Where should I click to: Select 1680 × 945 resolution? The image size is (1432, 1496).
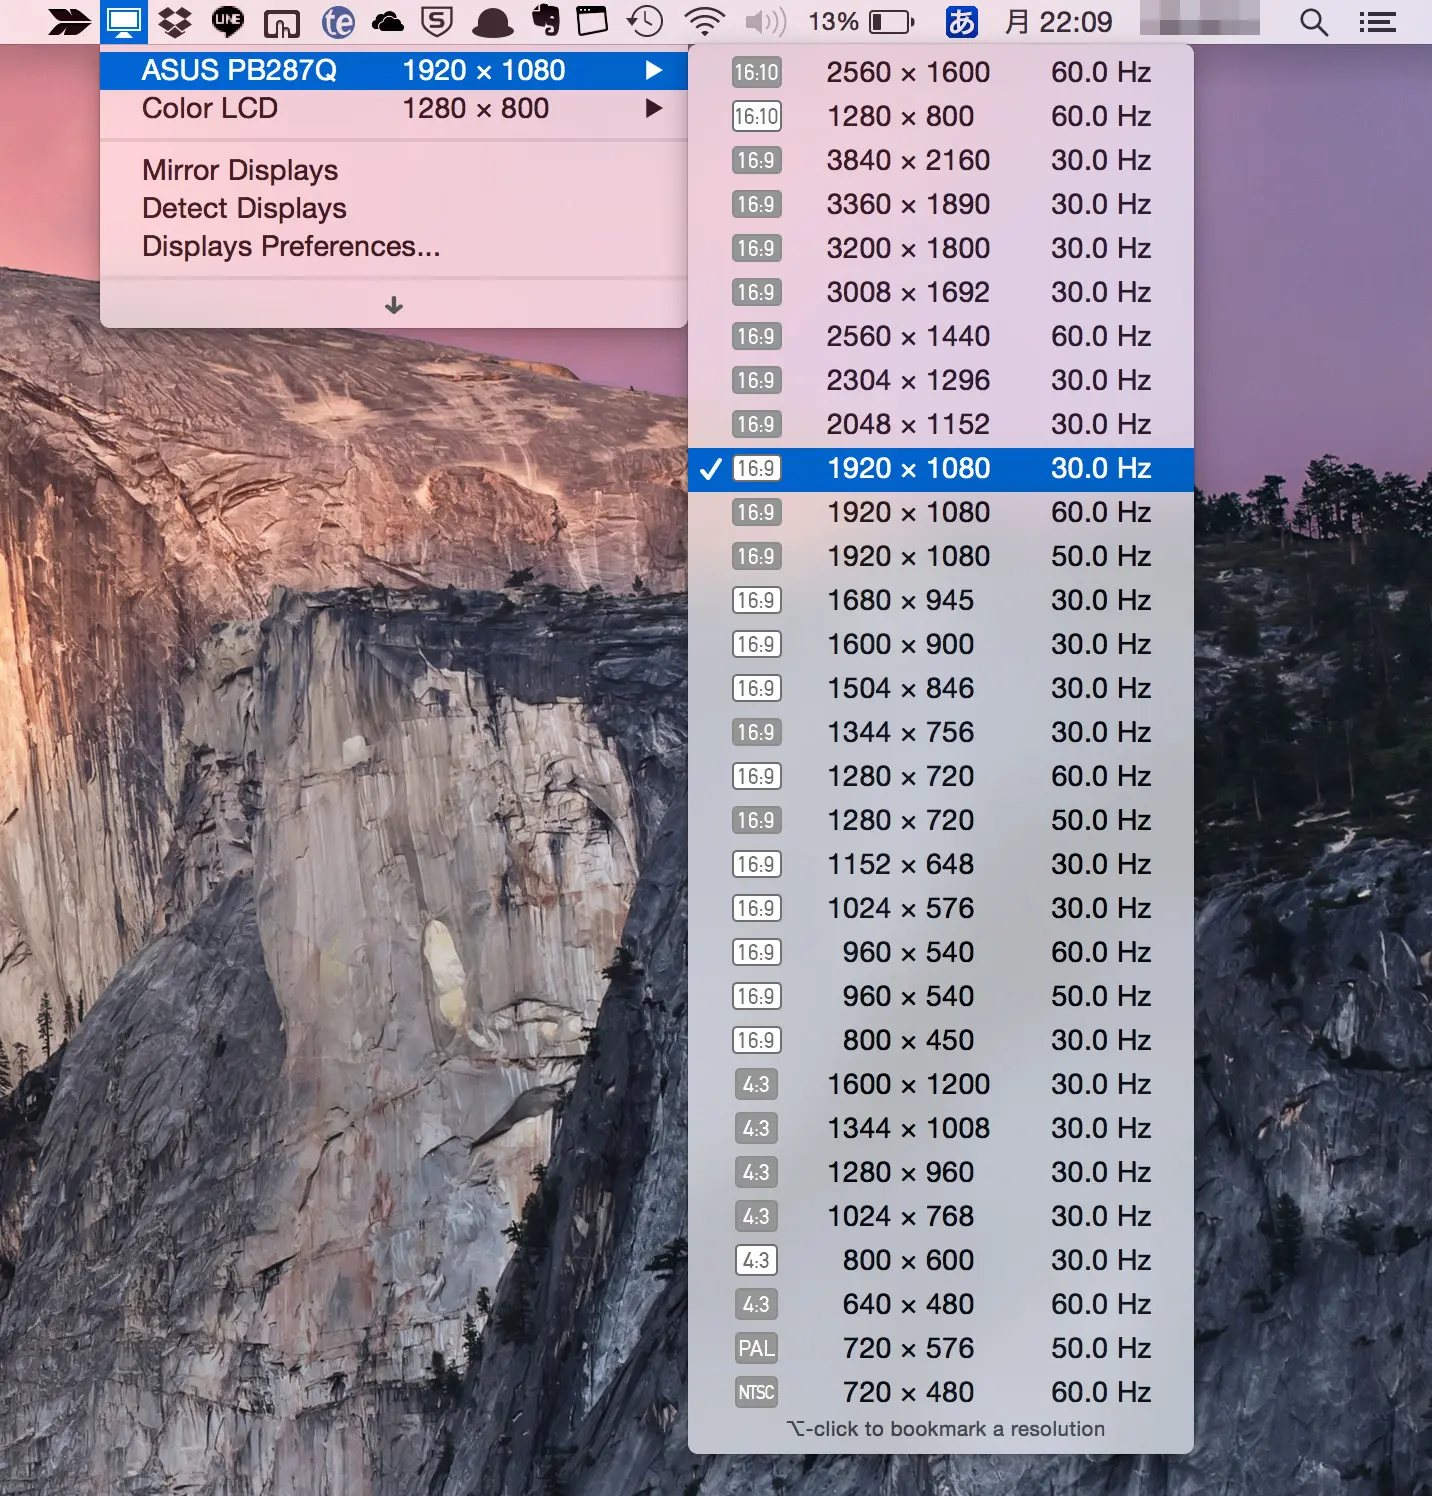941,600
